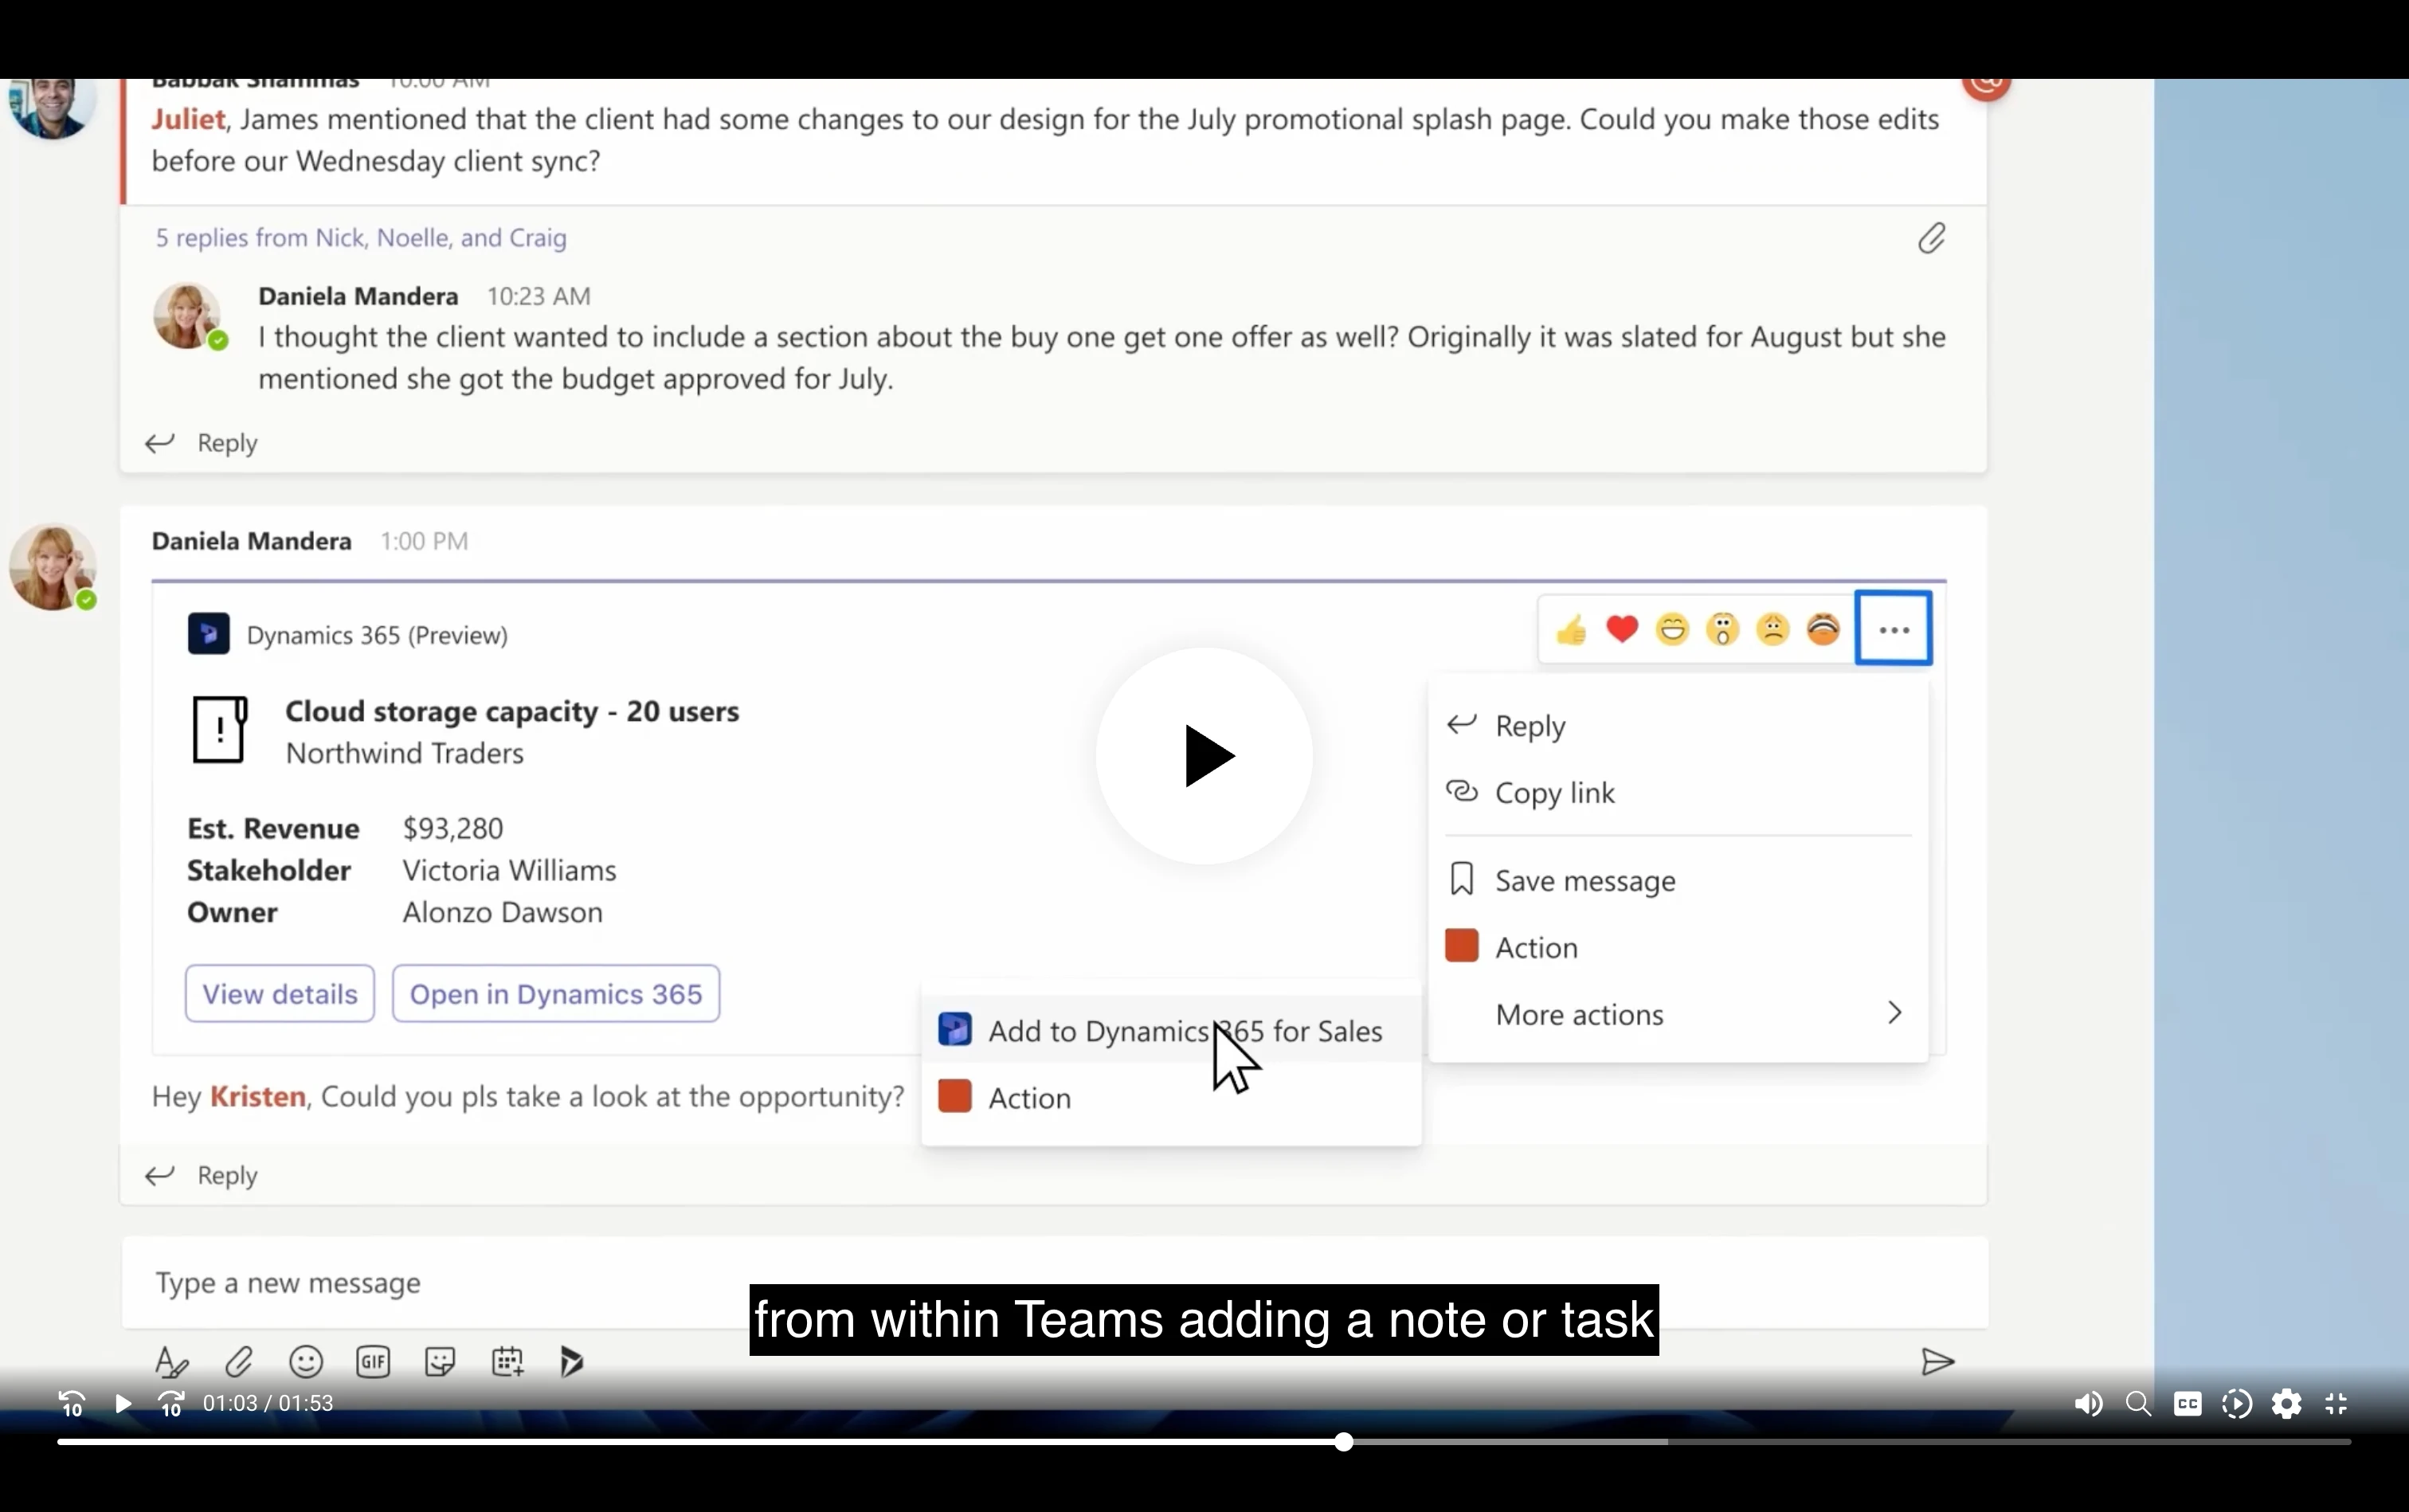The width and height of the screenshot is (2409, 1512).
Task: Click the $93,280 estimated revenue value
Action: pyautogui.click(x=453, y=828)
